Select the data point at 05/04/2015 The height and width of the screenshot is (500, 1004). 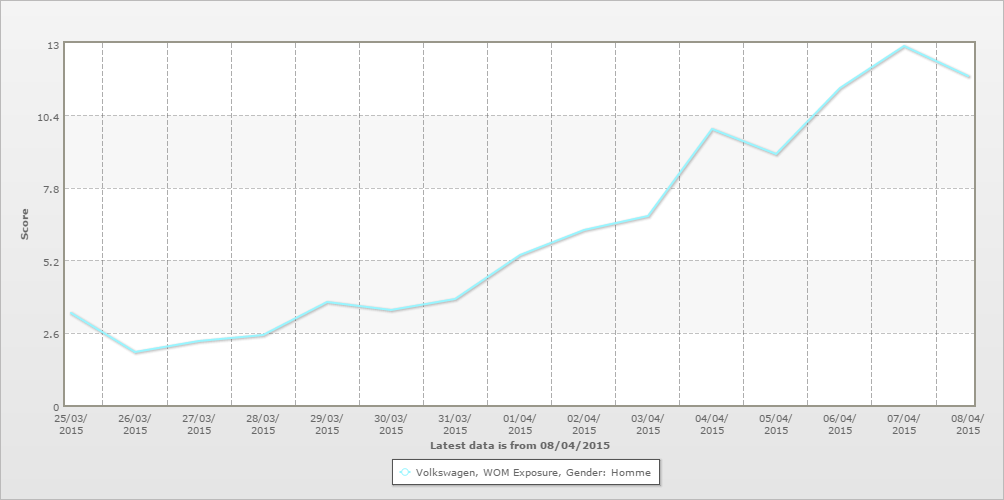tap(776, 155)
